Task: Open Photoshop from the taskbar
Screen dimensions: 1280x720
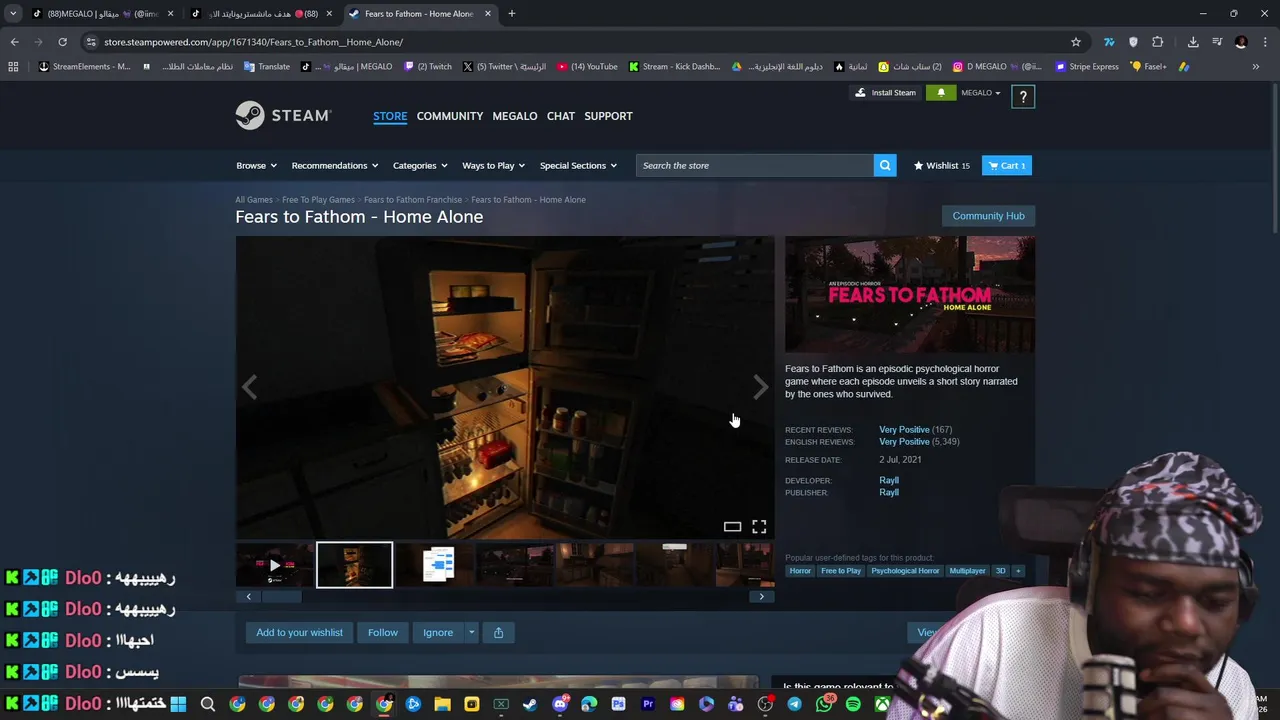Action: [618, 704]
